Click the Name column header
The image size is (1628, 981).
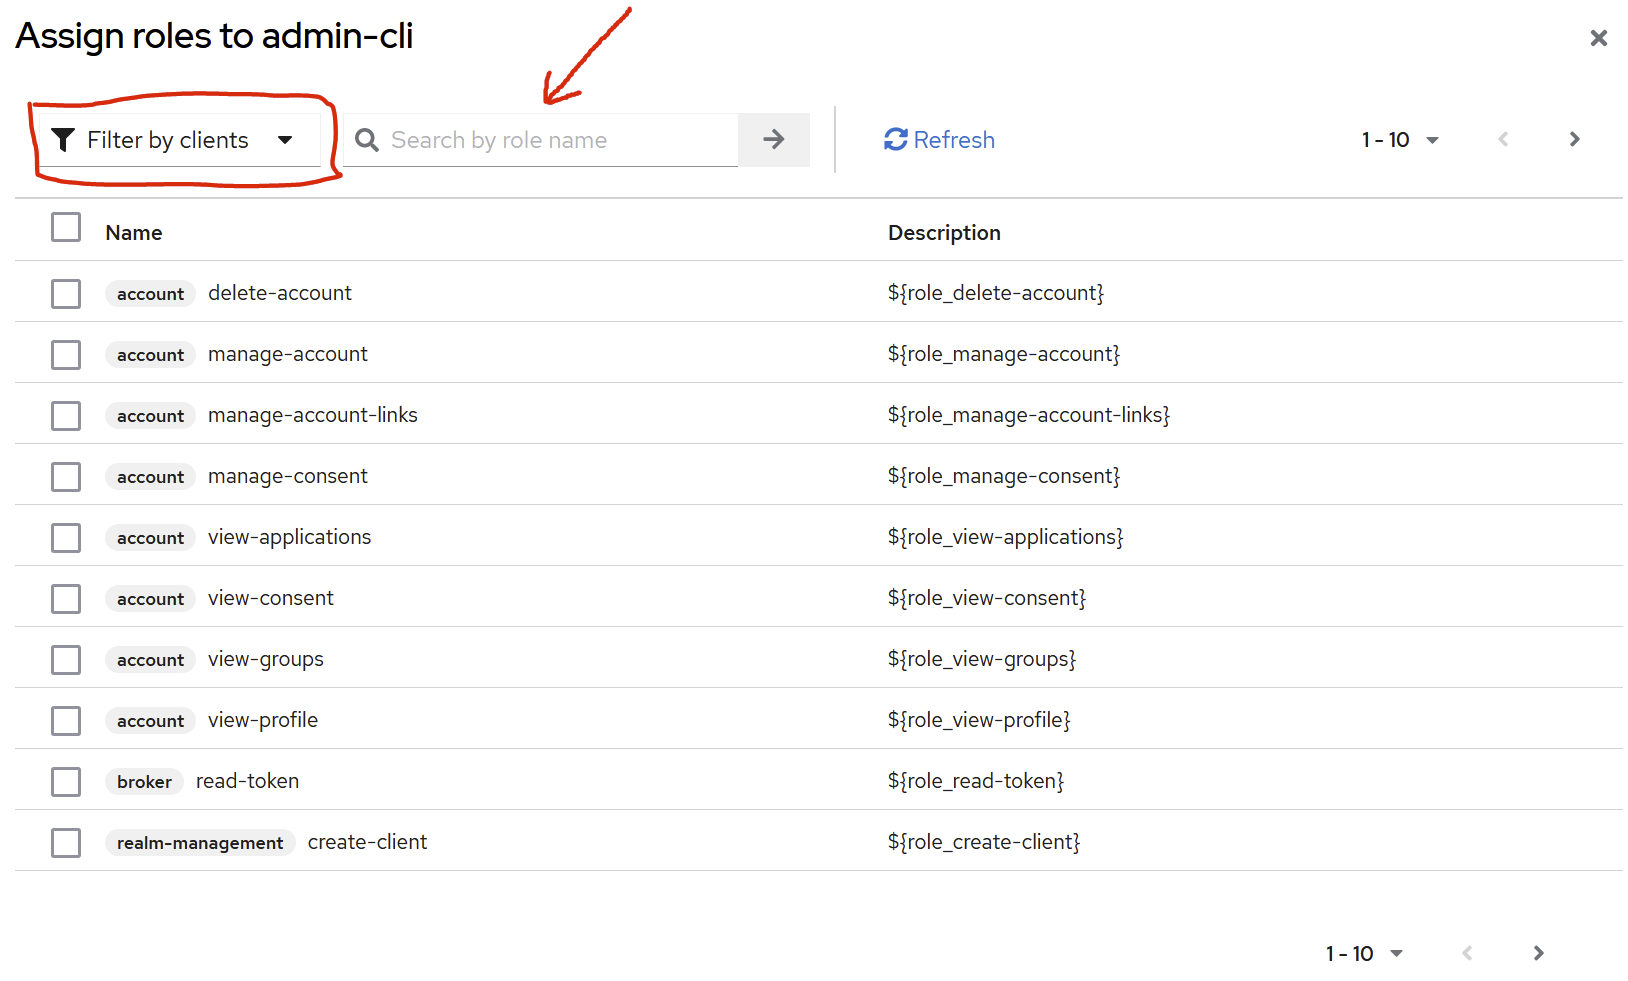click(134, 233)
